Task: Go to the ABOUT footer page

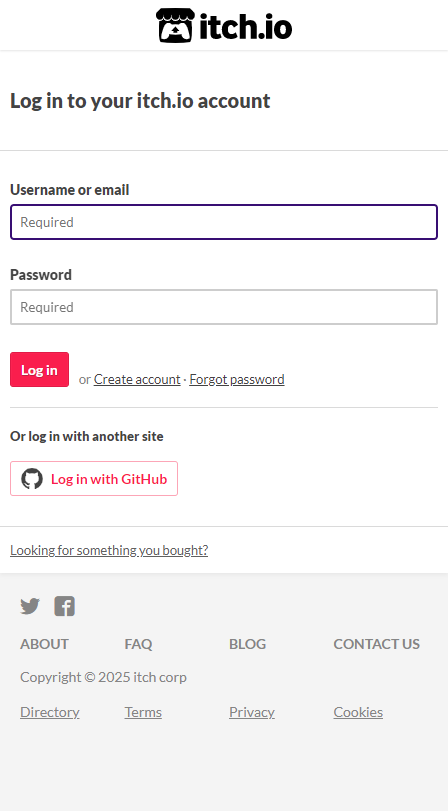Action: click(x=44, y=644)
